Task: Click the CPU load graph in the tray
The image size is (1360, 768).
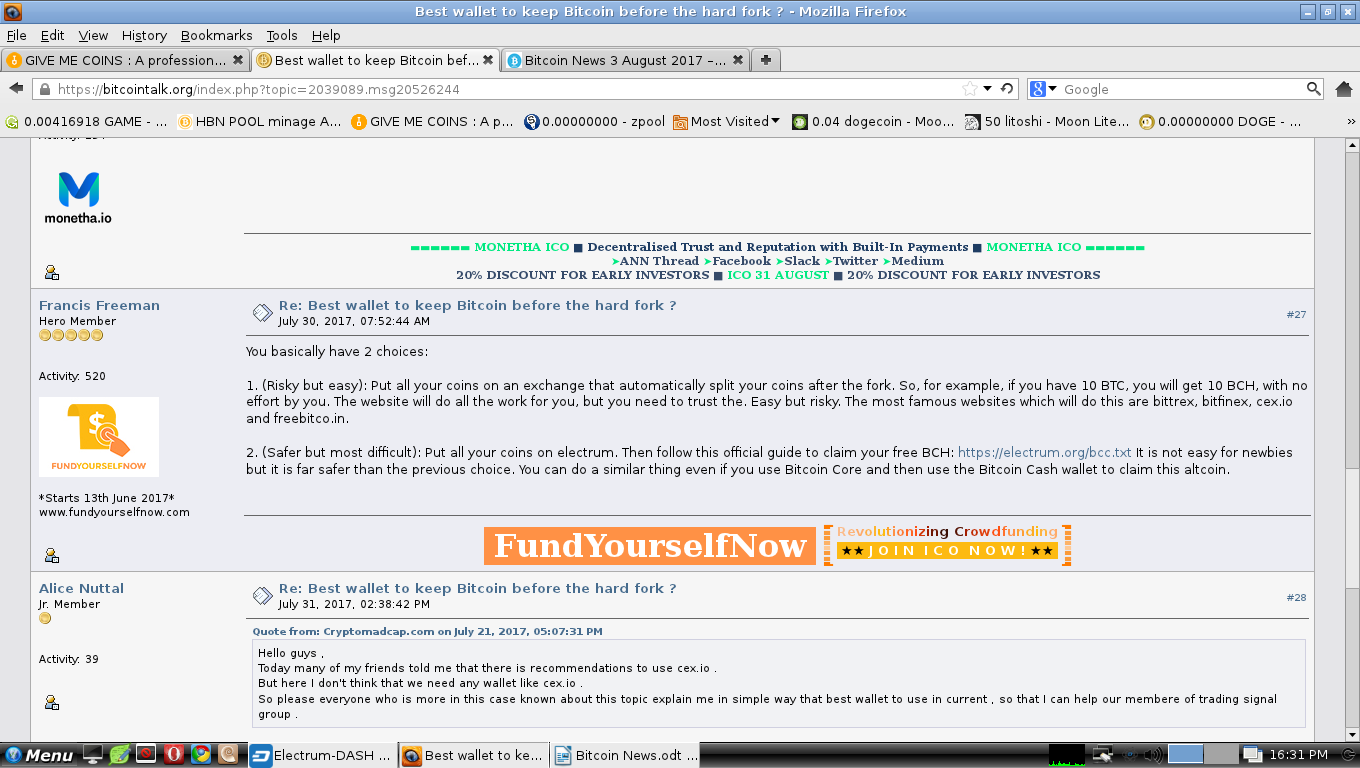Action: [1066, 755]
